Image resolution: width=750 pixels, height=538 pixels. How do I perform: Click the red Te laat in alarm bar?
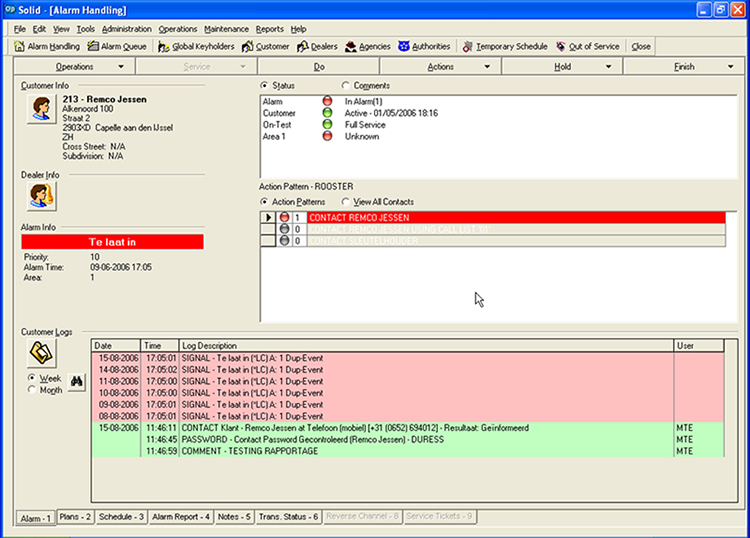tap(112, 241)
